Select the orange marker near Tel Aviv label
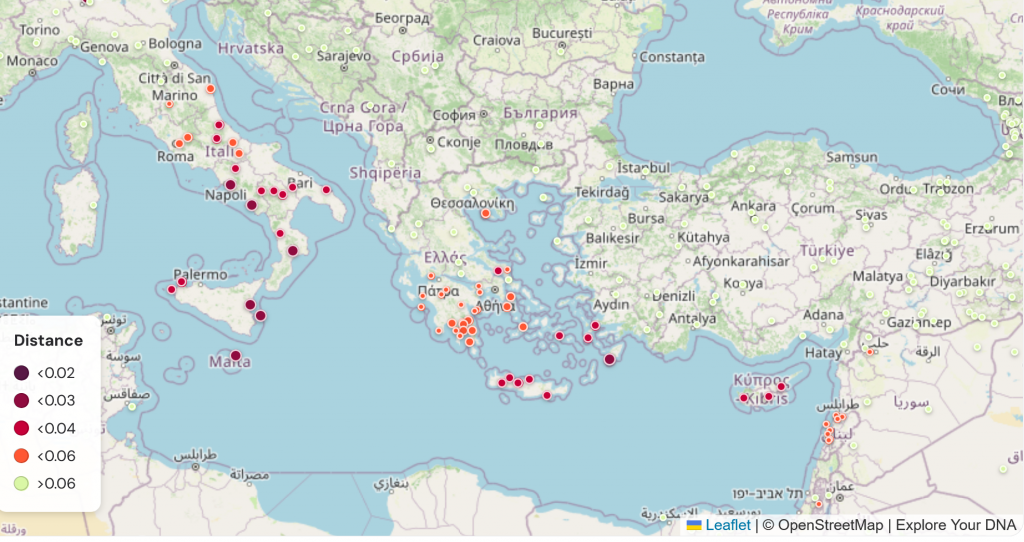 click(818, 504)
